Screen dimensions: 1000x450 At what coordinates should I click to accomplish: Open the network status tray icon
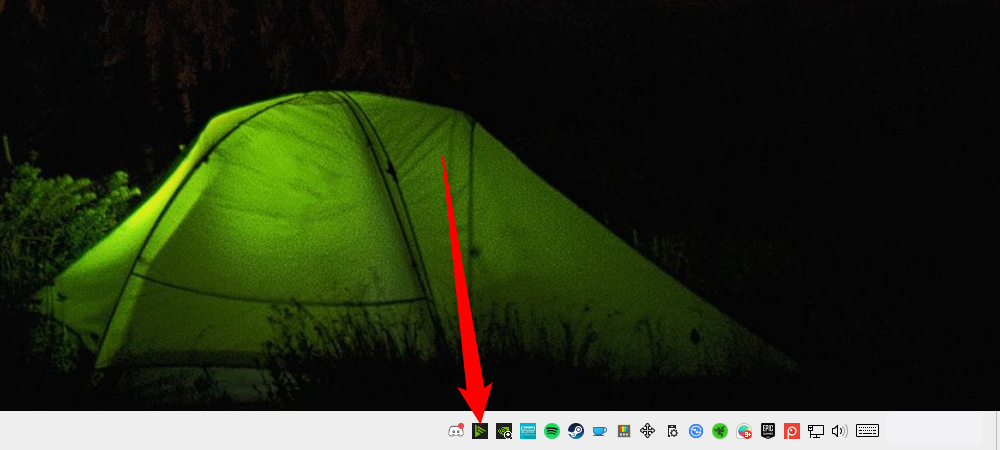pyautogui.click(x=816, y=432)
